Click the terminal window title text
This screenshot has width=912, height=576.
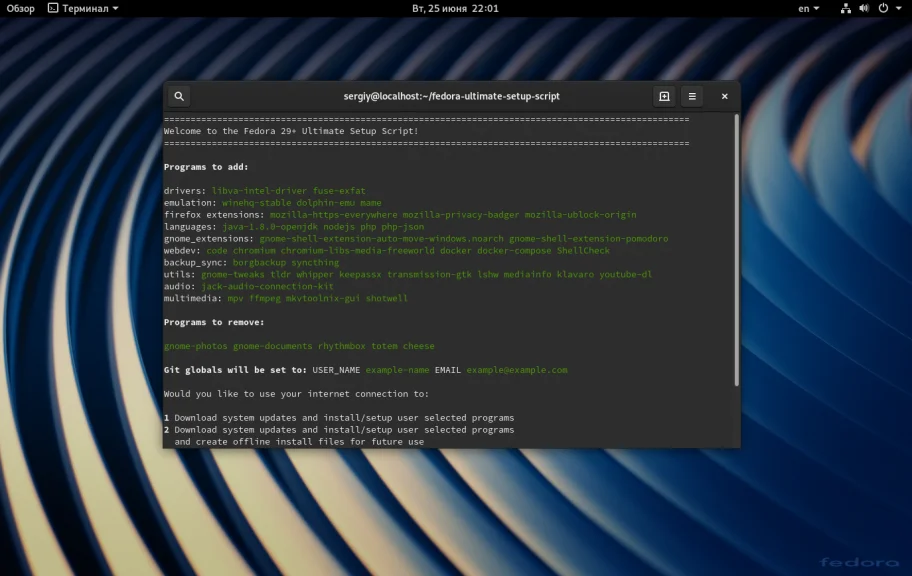click(451, 96)
